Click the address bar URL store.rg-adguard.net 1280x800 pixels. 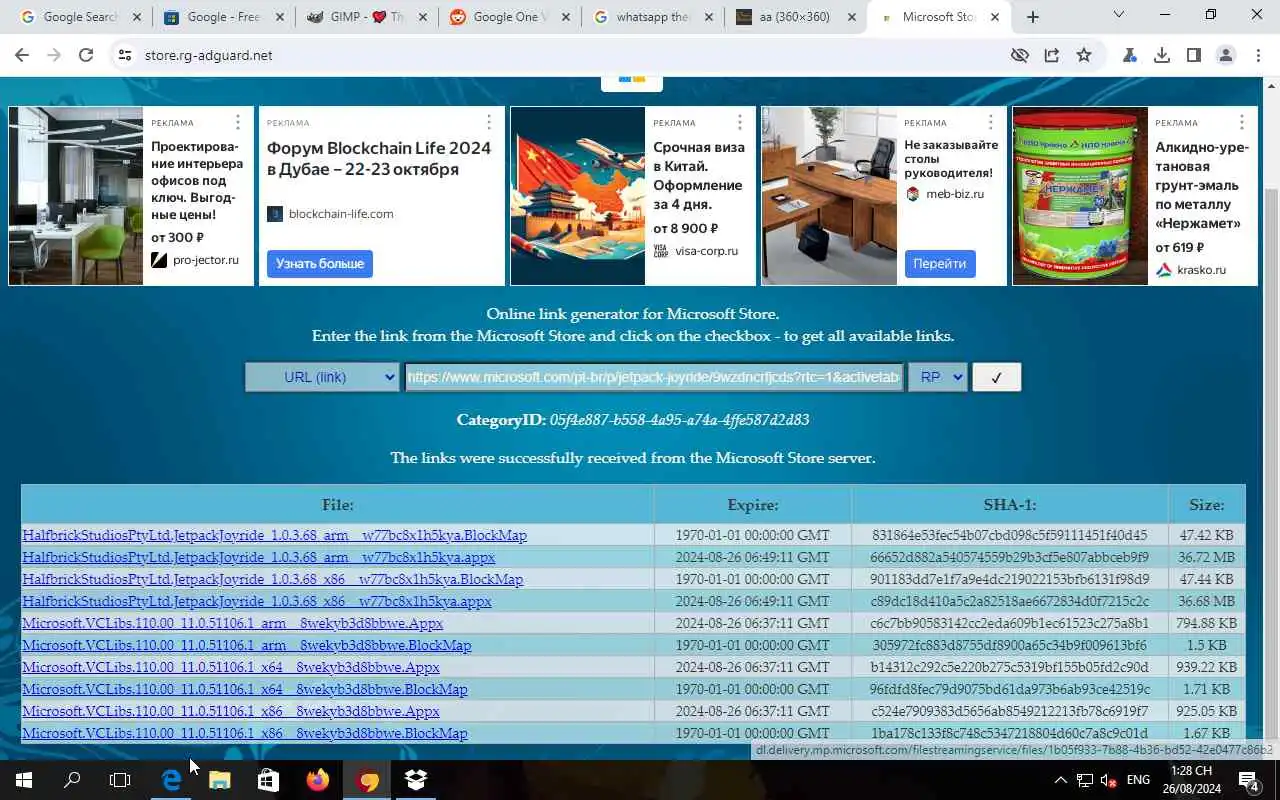[208, 56]
